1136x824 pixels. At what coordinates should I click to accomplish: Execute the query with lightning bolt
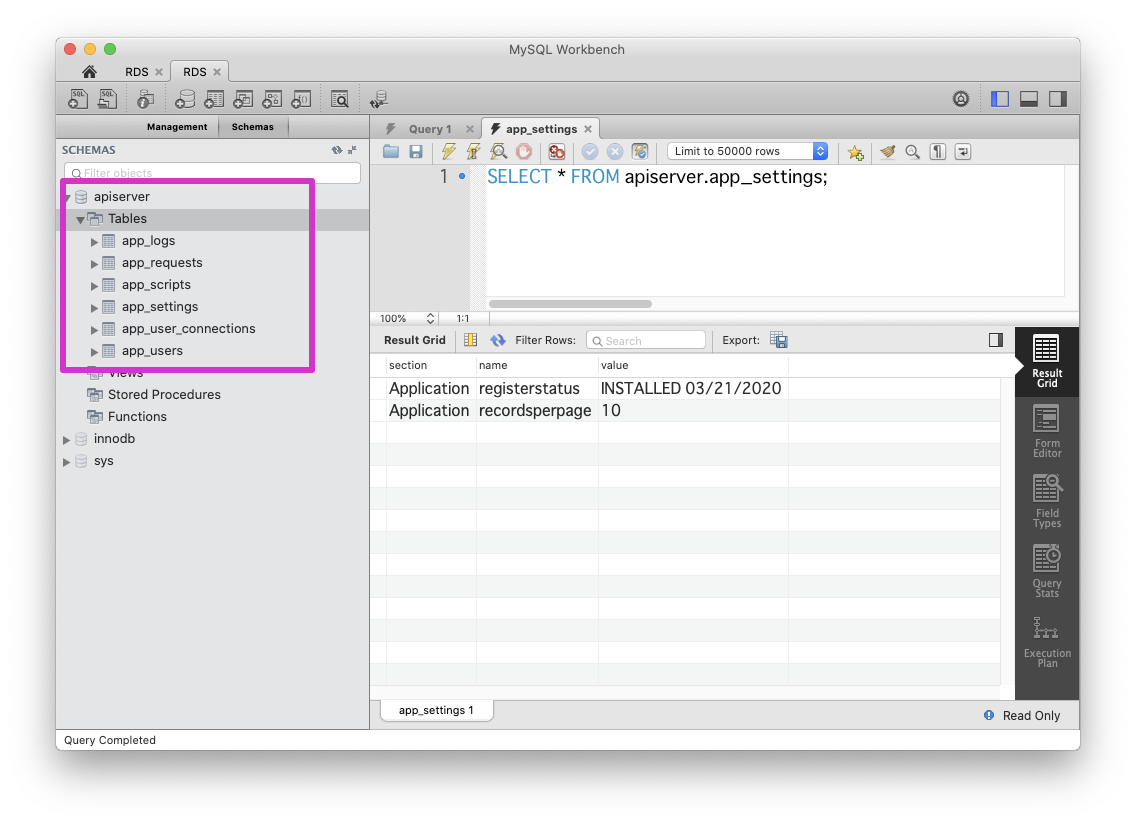pyautogui.click(x=448, y=151)
